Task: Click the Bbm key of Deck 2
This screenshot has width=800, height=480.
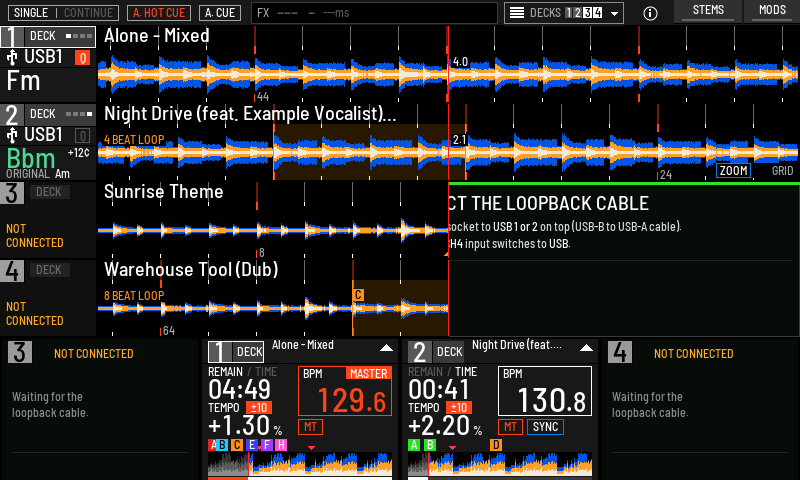Action: tap(31, 159)
